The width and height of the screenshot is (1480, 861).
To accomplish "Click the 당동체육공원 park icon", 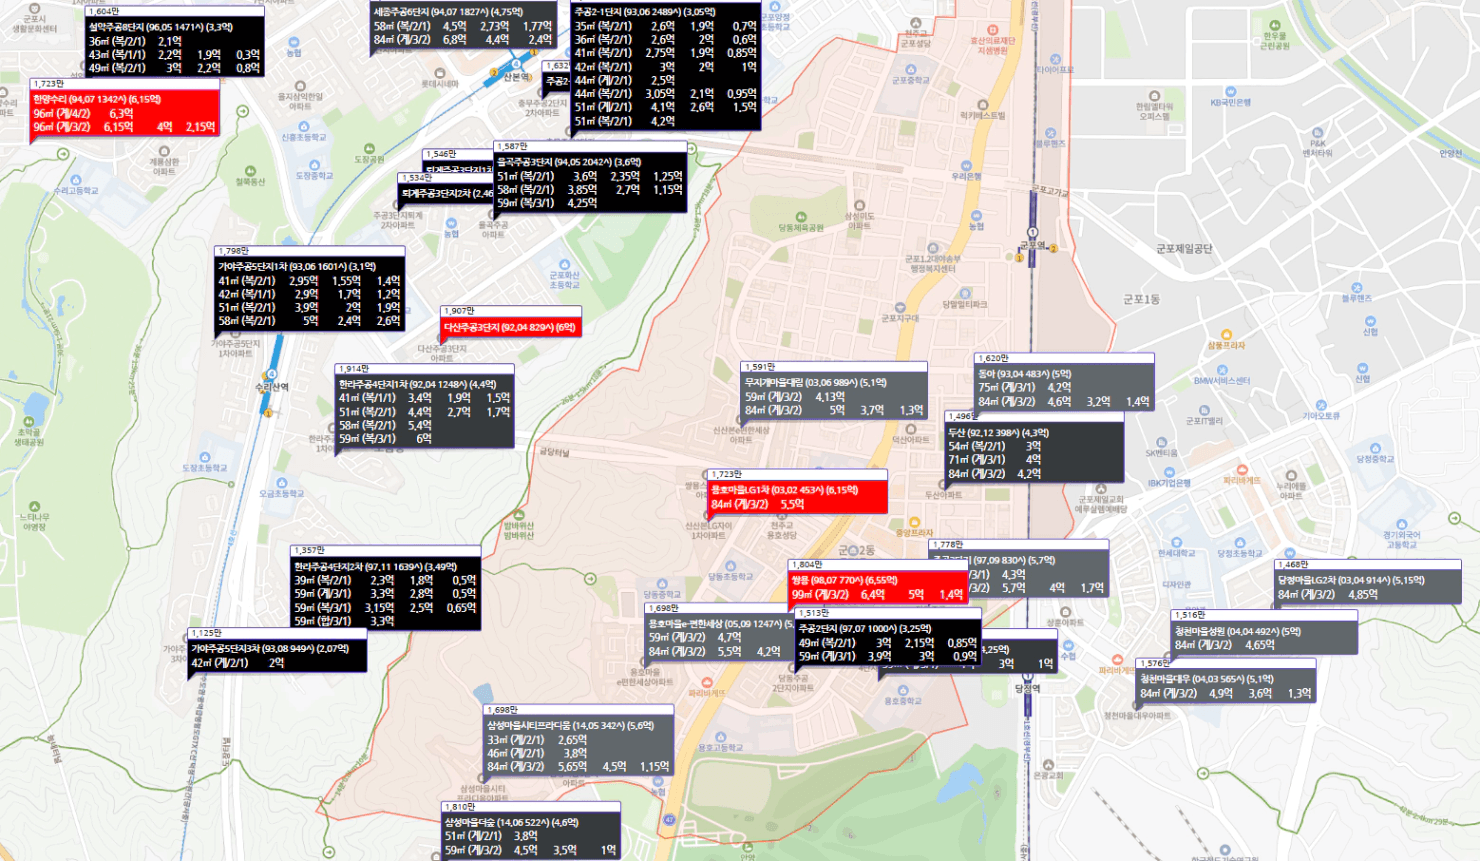I will point(801,217).
